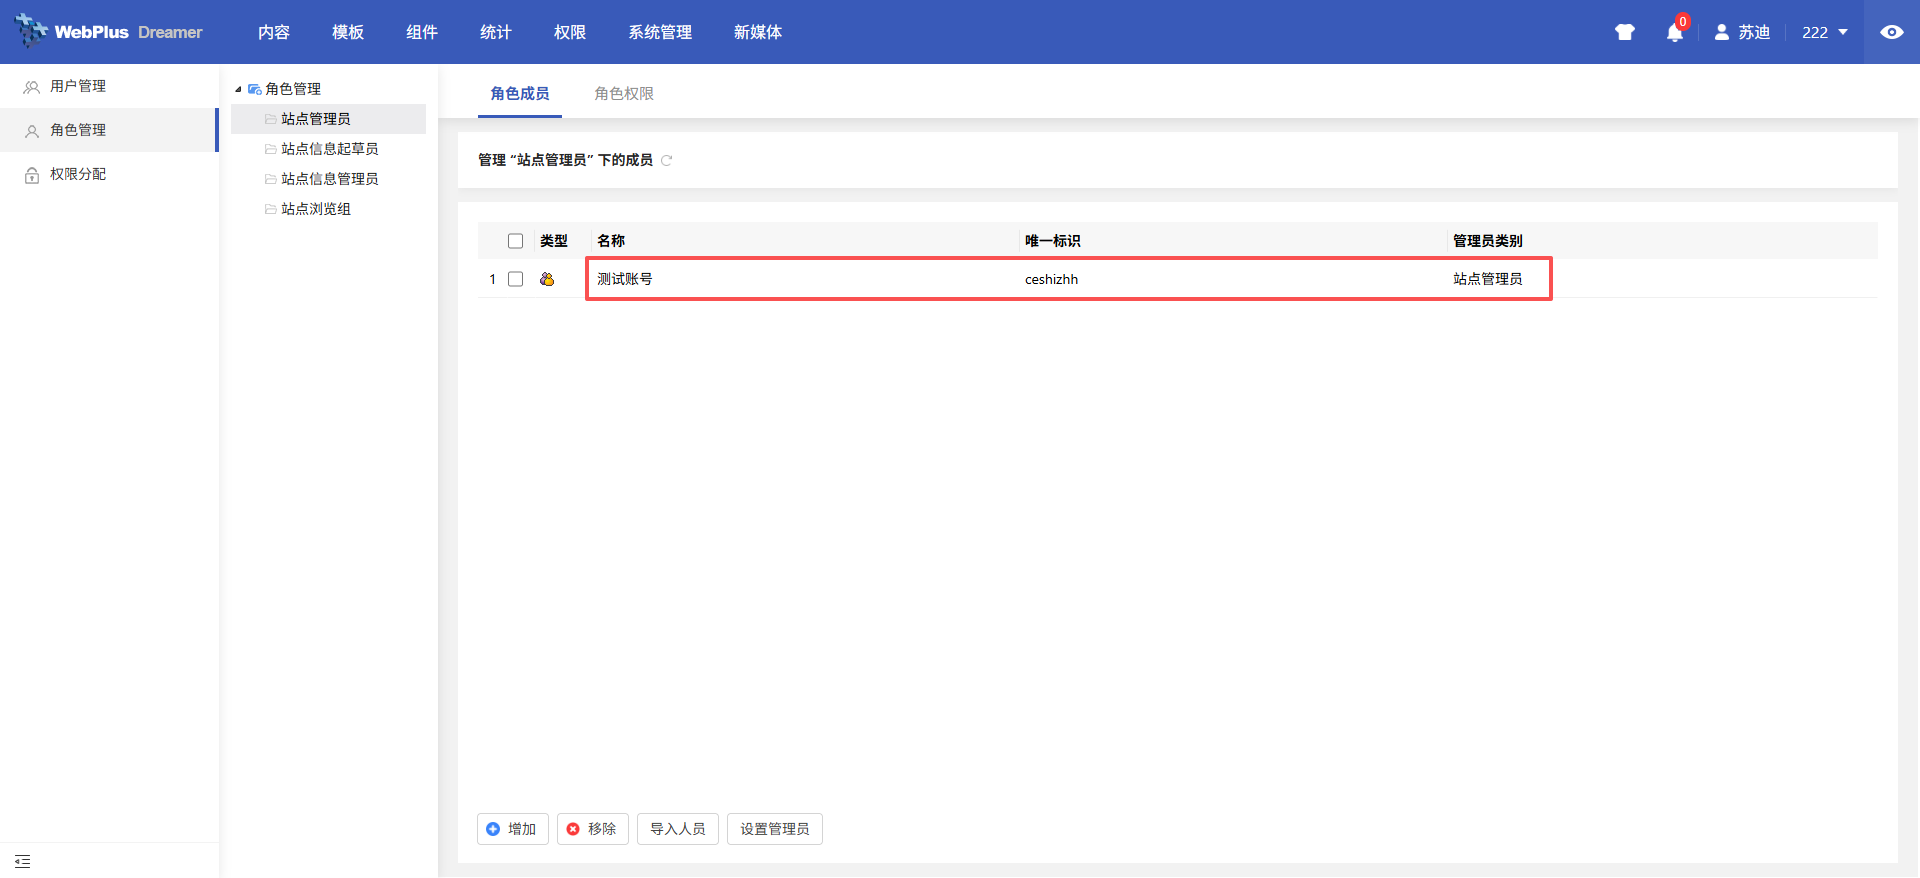Open the notification bell icon

[x=1675, y=33]
